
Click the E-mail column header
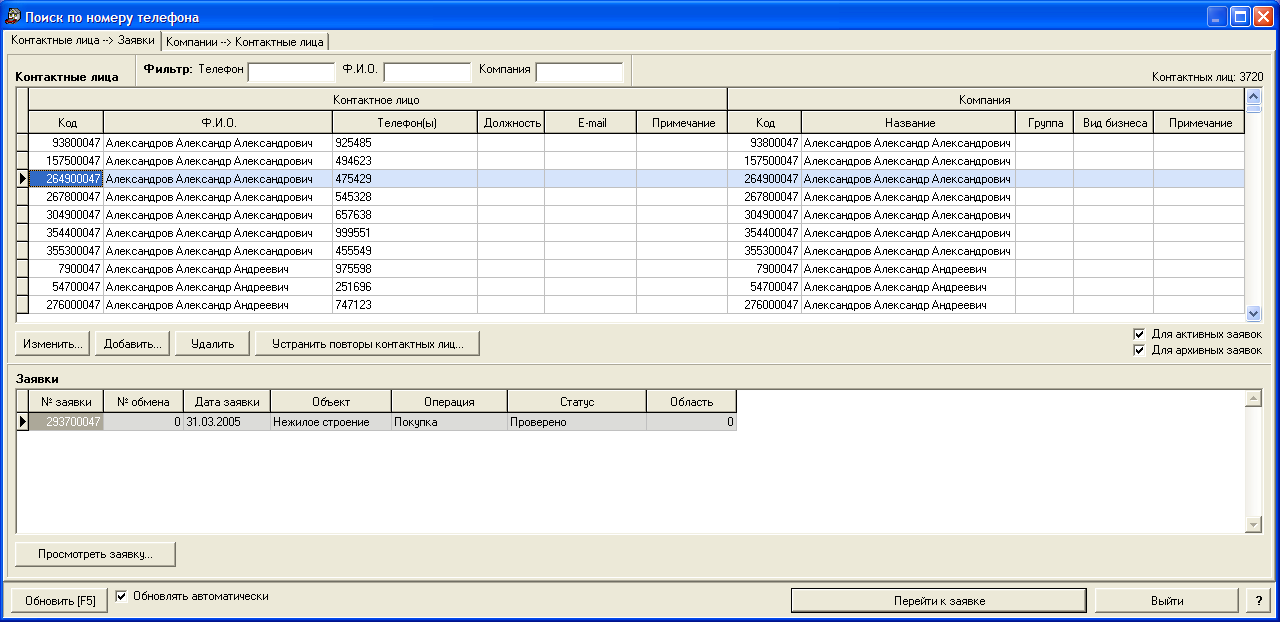pos(591,123)
